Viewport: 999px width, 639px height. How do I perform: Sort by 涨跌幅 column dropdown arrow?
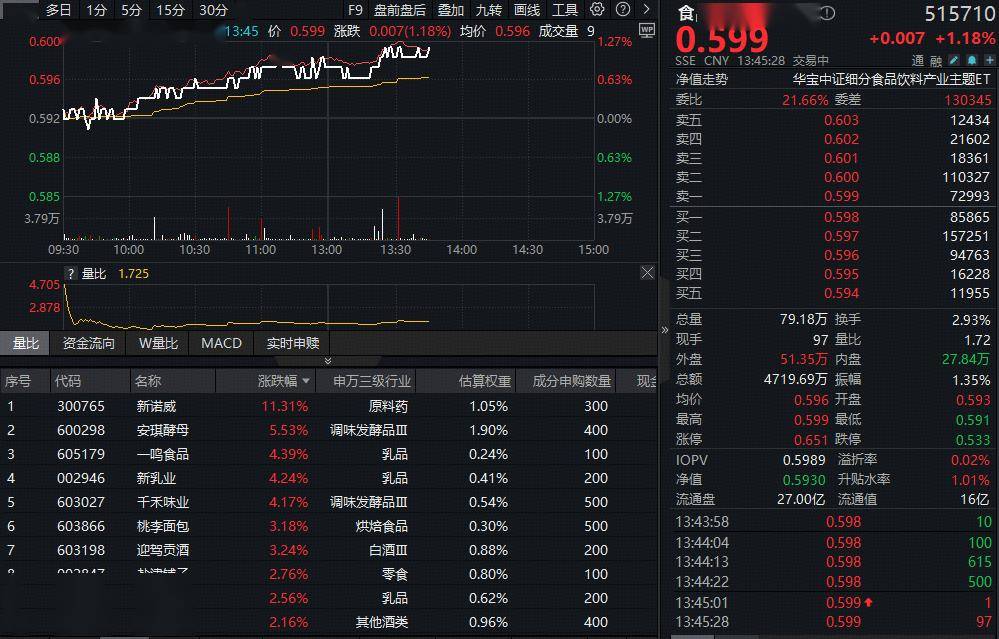point(305,381)
